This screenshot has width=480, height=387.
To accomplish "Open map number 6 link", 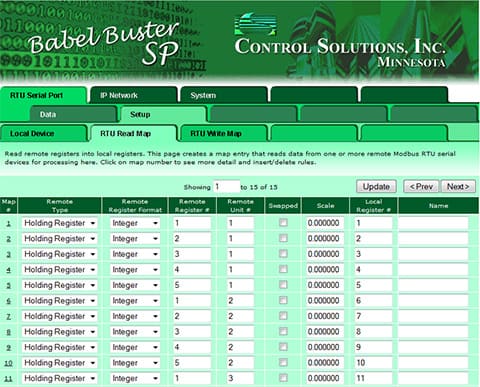I will (x=9, y=301).
